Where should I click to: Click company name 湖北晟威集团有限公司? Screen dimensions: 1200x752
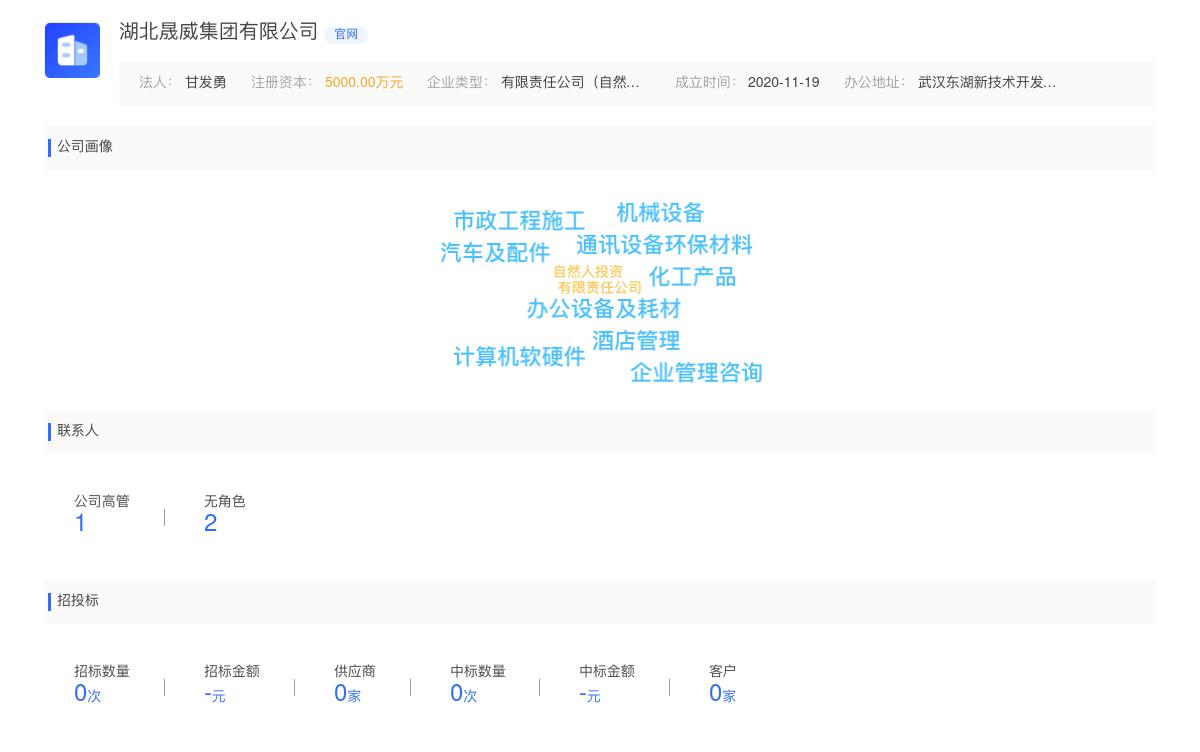pos(219,32)
